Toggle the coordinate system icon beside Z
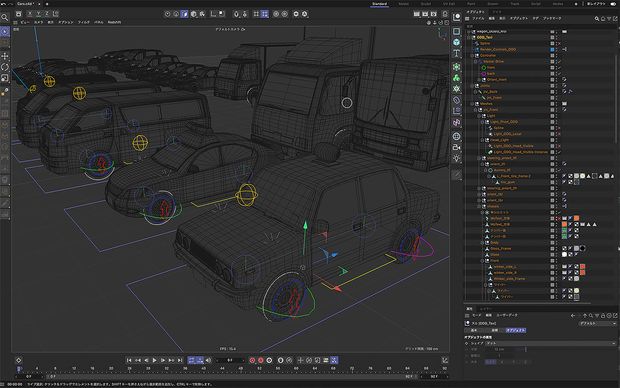Image resolution: width=620 pixels, height=388 pixels. pyautogui.click(x=55, y=14)
